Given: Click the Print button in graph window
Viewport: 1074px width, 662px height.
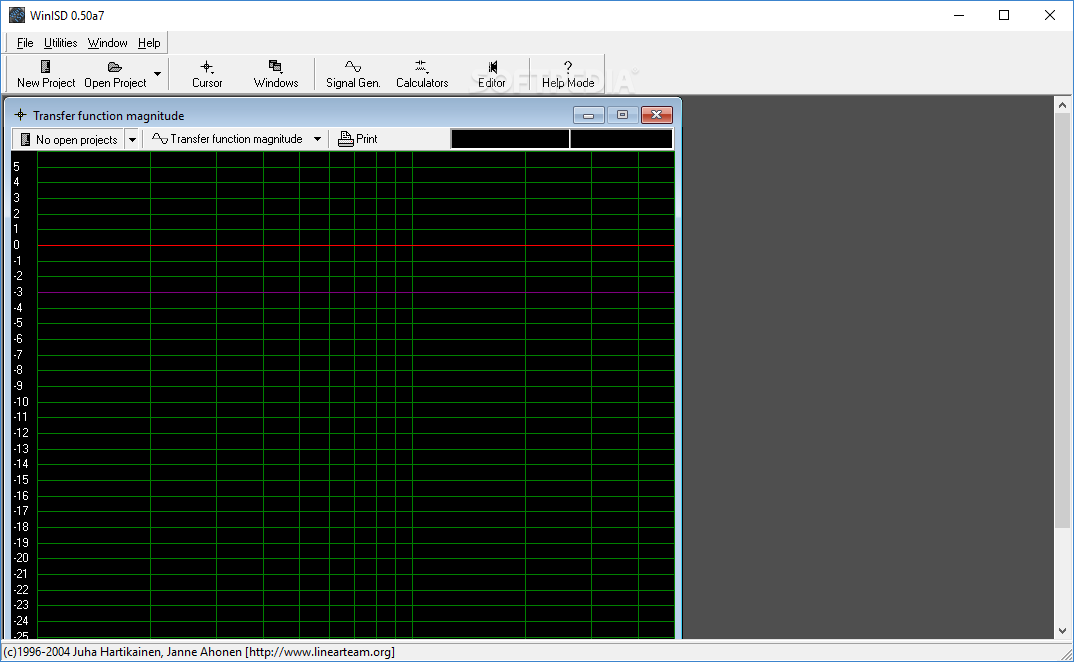Looking at the screenshot, I should point(358,139).
